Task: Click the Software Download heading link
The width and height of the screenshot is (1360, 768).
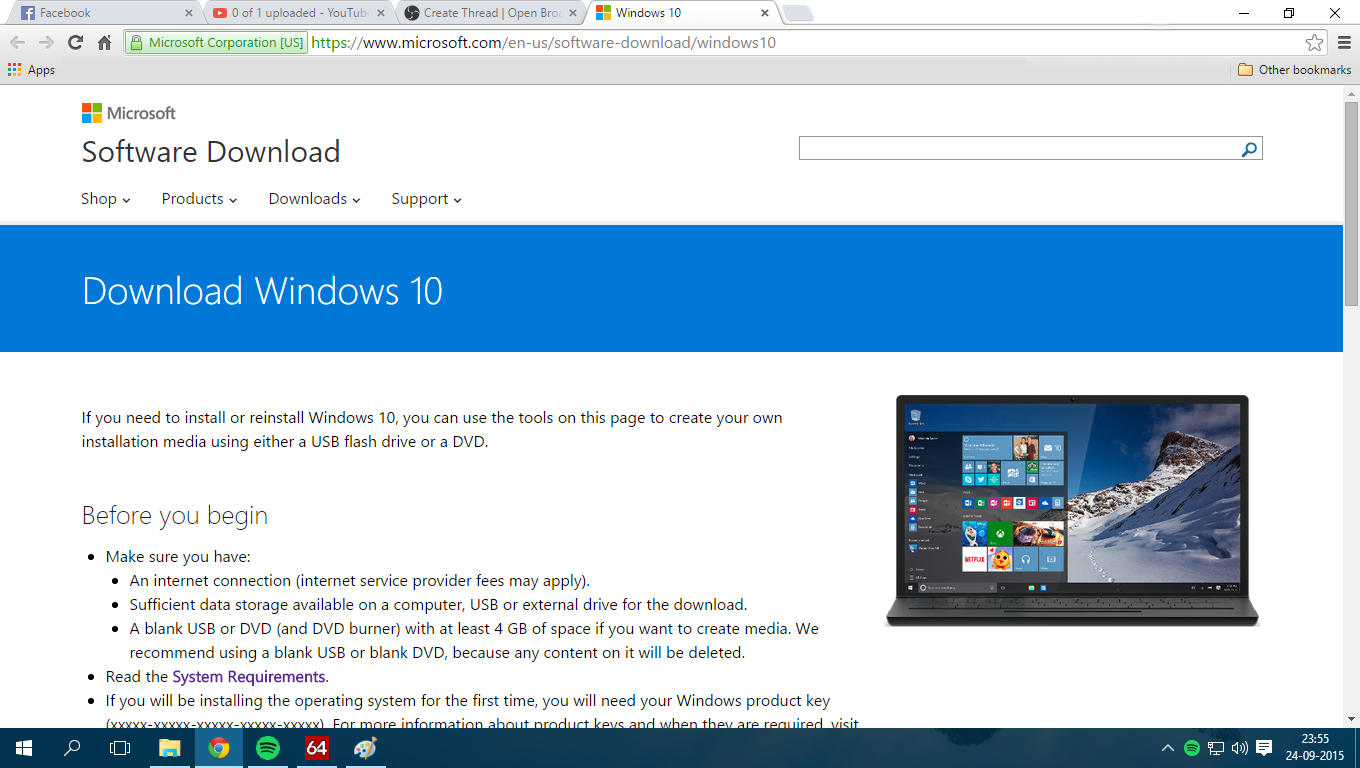Action: coord(211,152)
